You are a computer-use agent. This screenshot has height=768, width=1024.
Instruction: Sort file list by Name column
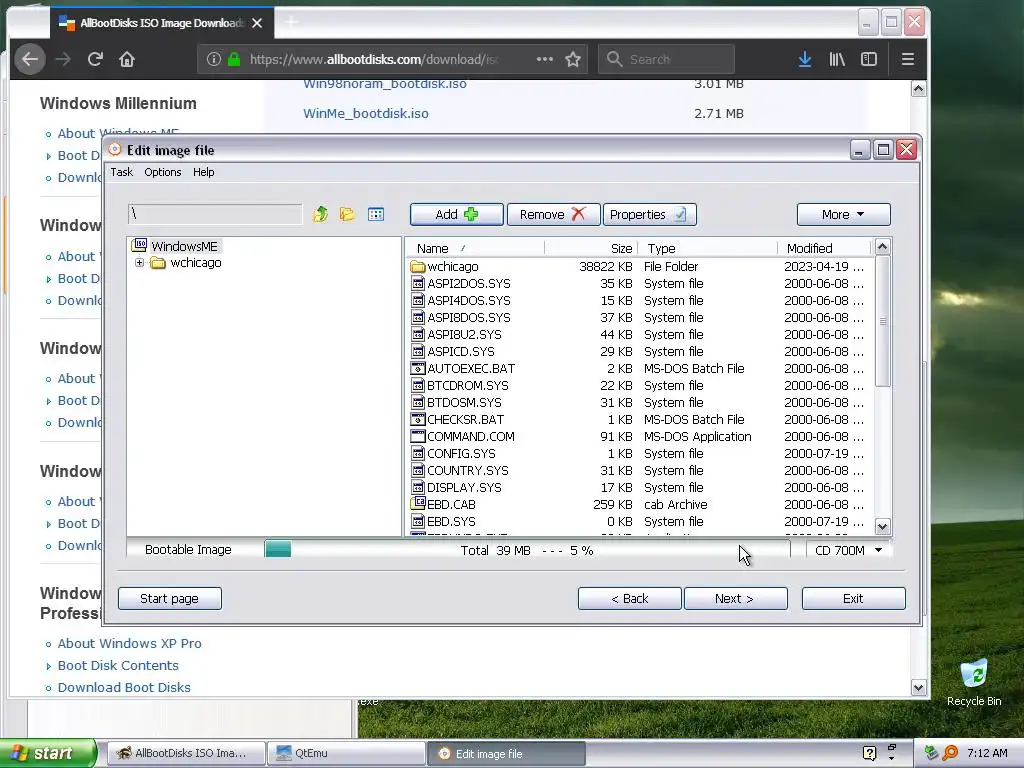coord(475,248)
